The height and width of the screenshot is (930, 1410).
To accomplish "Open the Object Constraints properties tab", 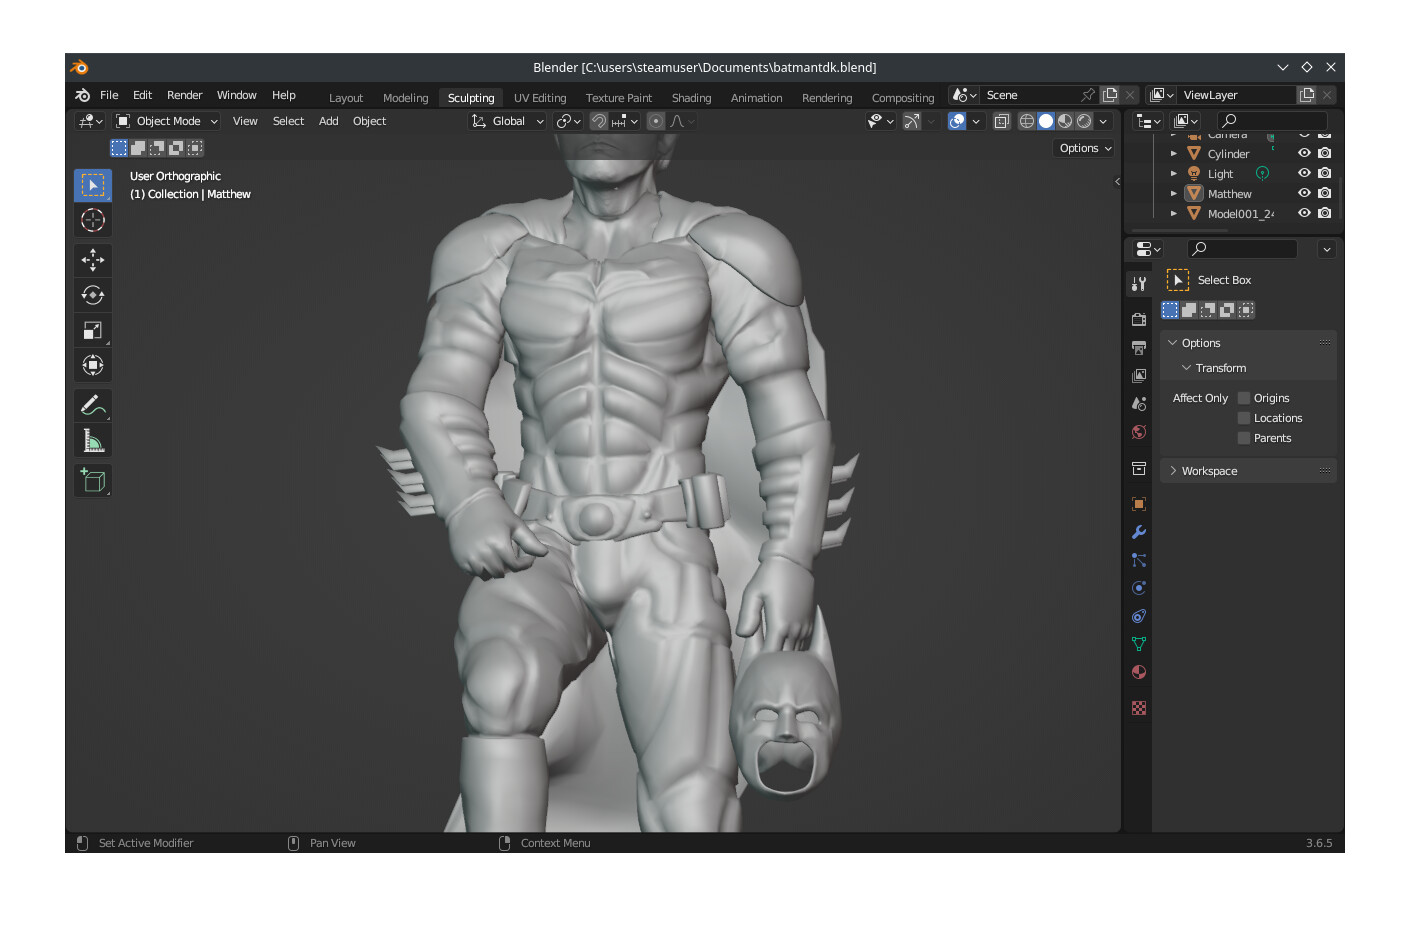I will tap(1139, 616).
